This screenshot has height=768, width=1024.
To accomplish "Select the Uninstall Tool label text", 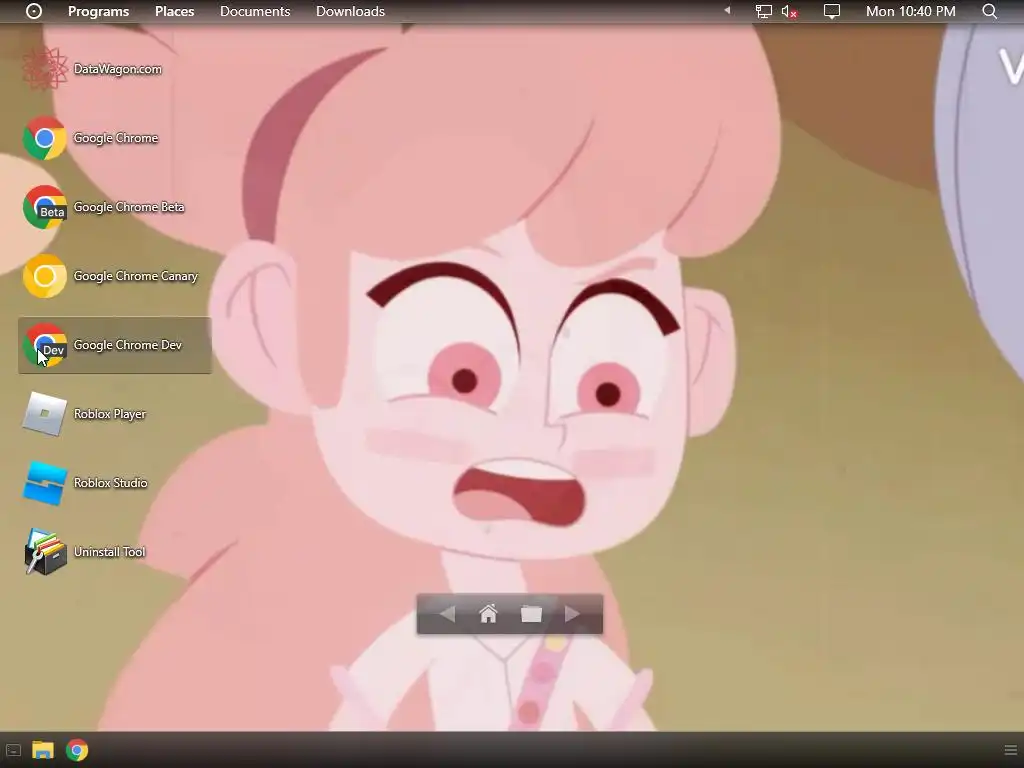I will [x=109, y=552].
